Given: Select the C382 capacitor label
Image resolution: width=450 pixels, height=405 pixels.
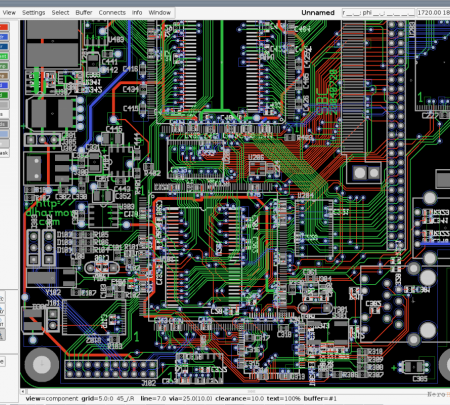Looking at the screenshot, I should [x=63, y=197].
